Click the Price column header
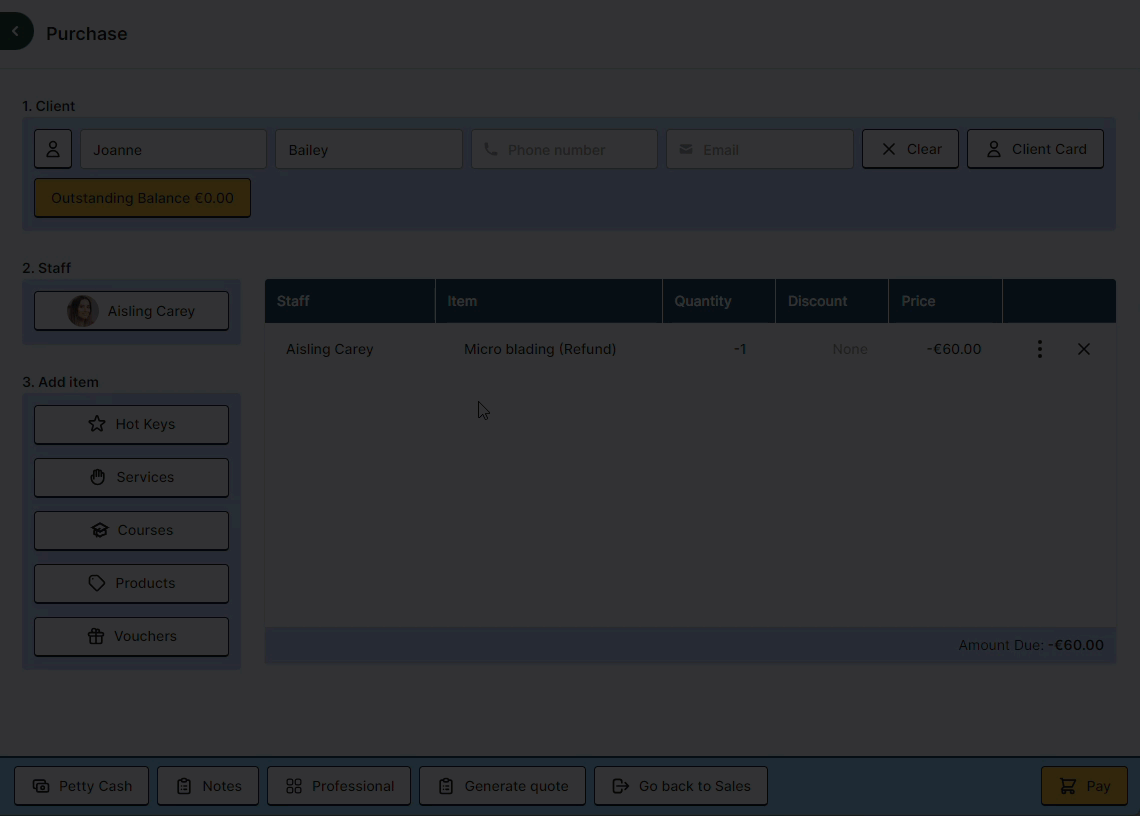 click(945, 301)
